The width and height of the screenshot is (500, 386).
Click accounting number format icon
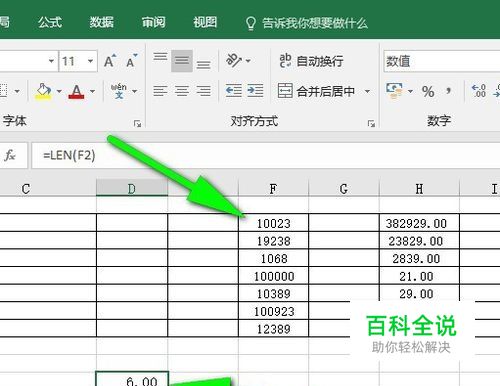click(394, 91)
